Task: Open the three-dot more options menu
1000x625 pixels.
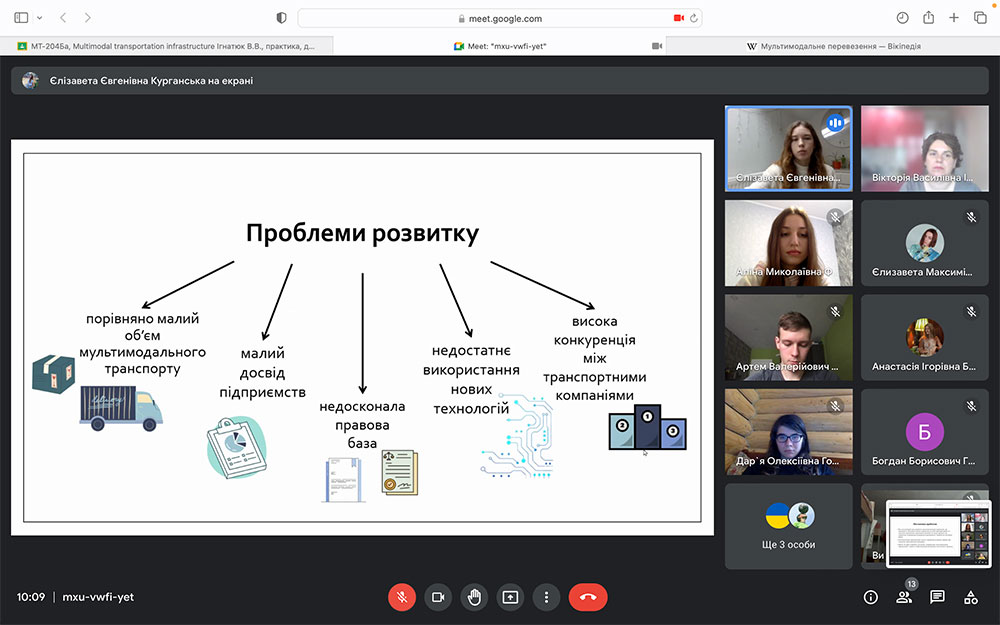Action: pyautogui.click(x=546, y=597)
